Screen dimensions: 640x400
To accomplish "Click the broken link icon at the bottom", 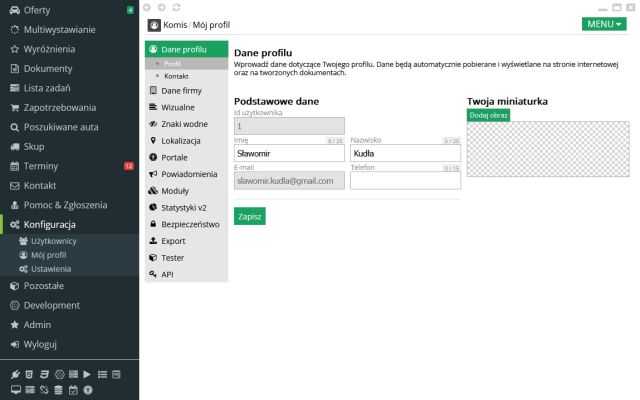I will click(44, 389).
